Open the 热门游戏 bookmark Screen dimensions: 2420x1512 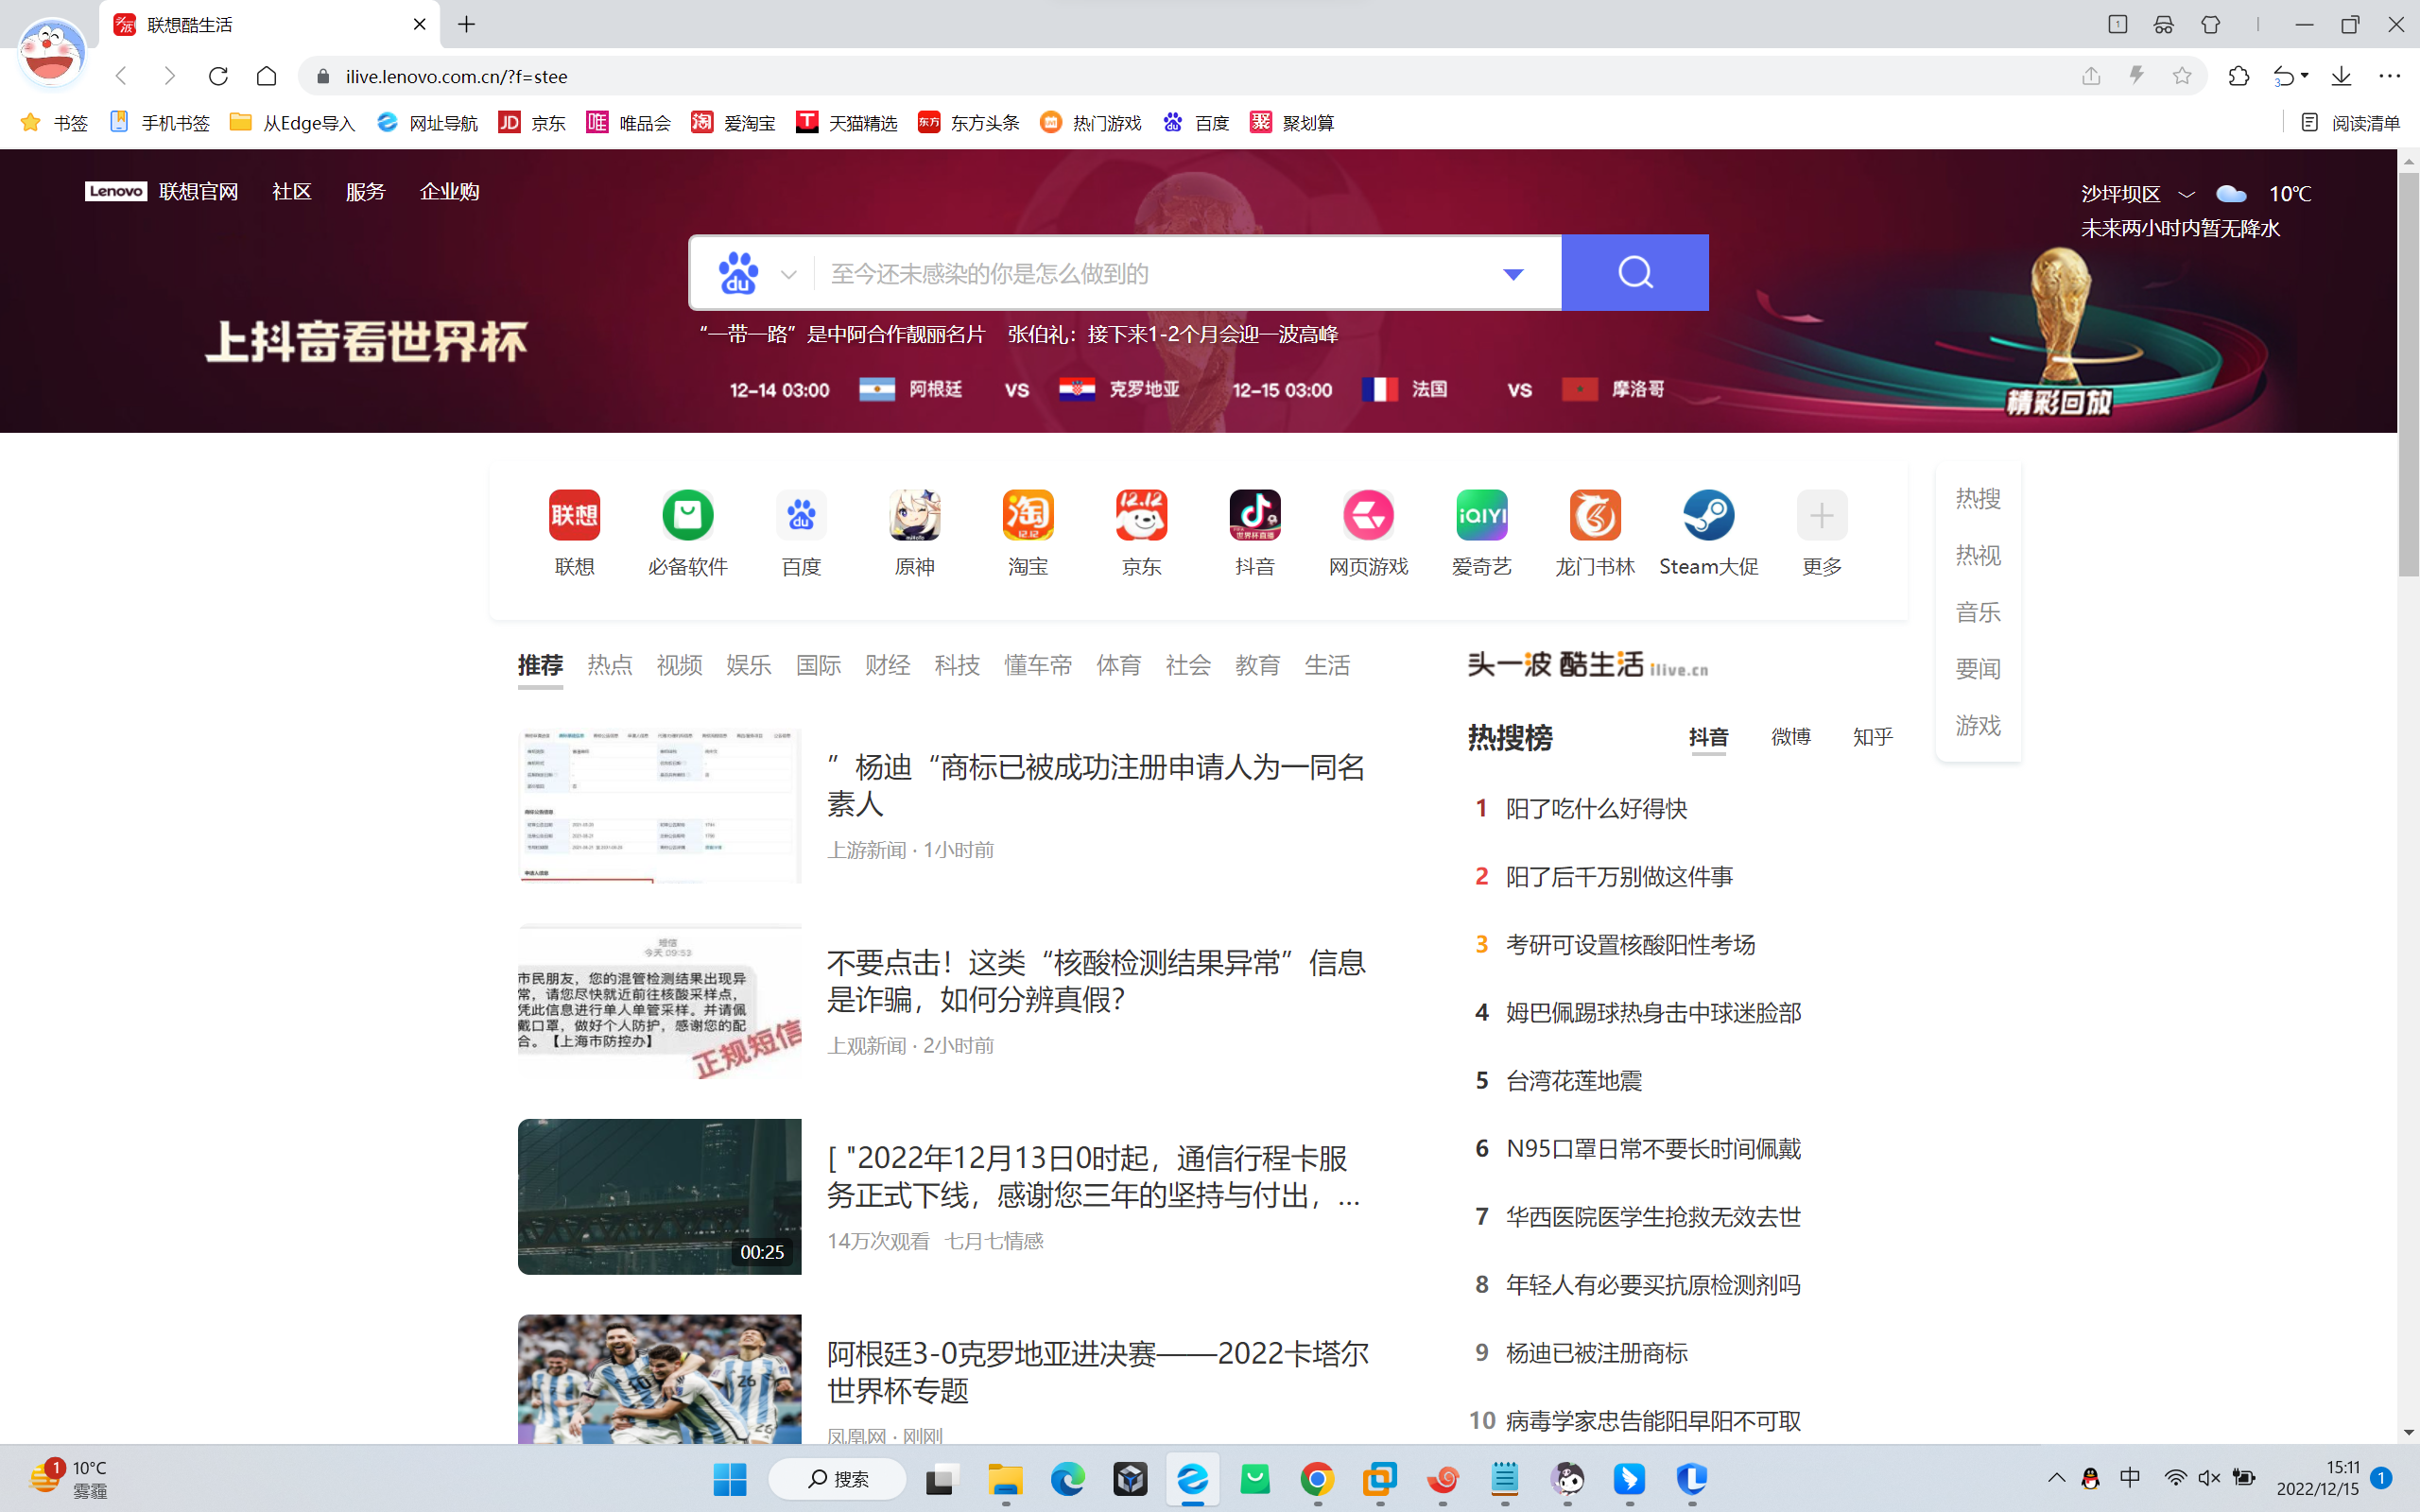pyautogui.click(x=1091, y=123)
